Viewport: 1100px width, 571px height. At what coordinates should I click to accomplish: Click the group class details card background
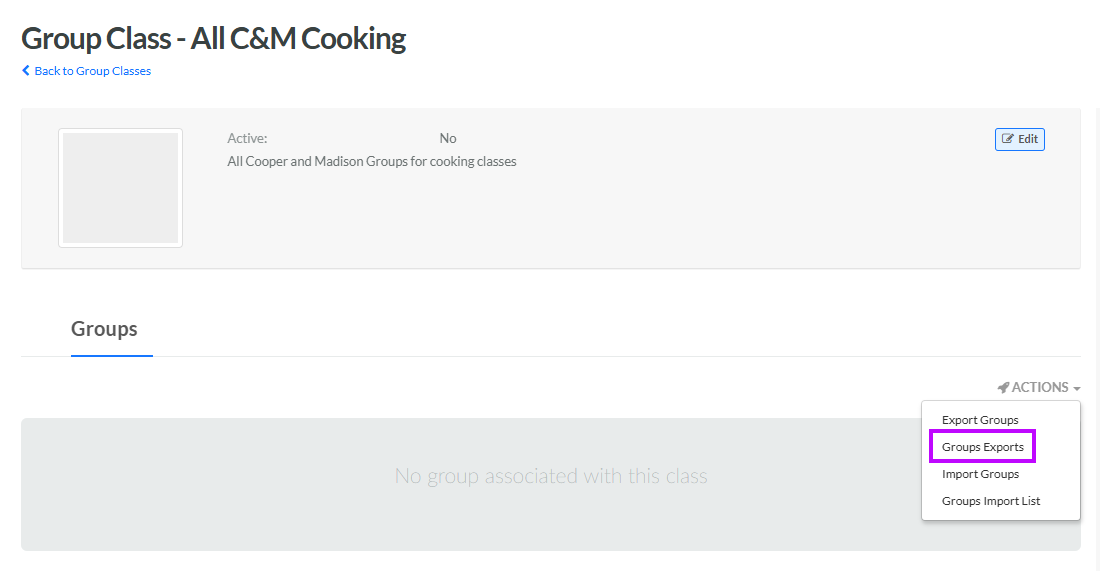700,220
